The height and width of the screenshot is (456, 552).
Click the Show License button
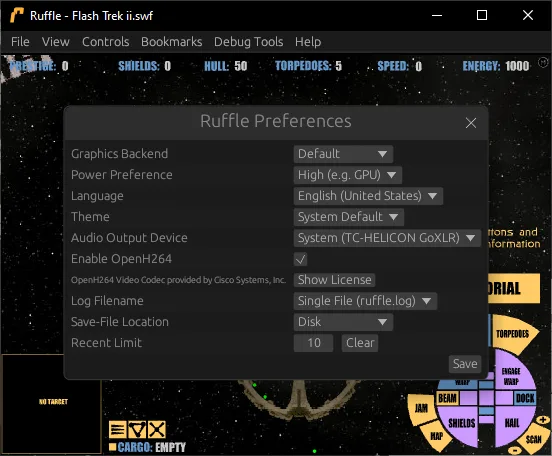pyautogui.click(x=334, y=280)
